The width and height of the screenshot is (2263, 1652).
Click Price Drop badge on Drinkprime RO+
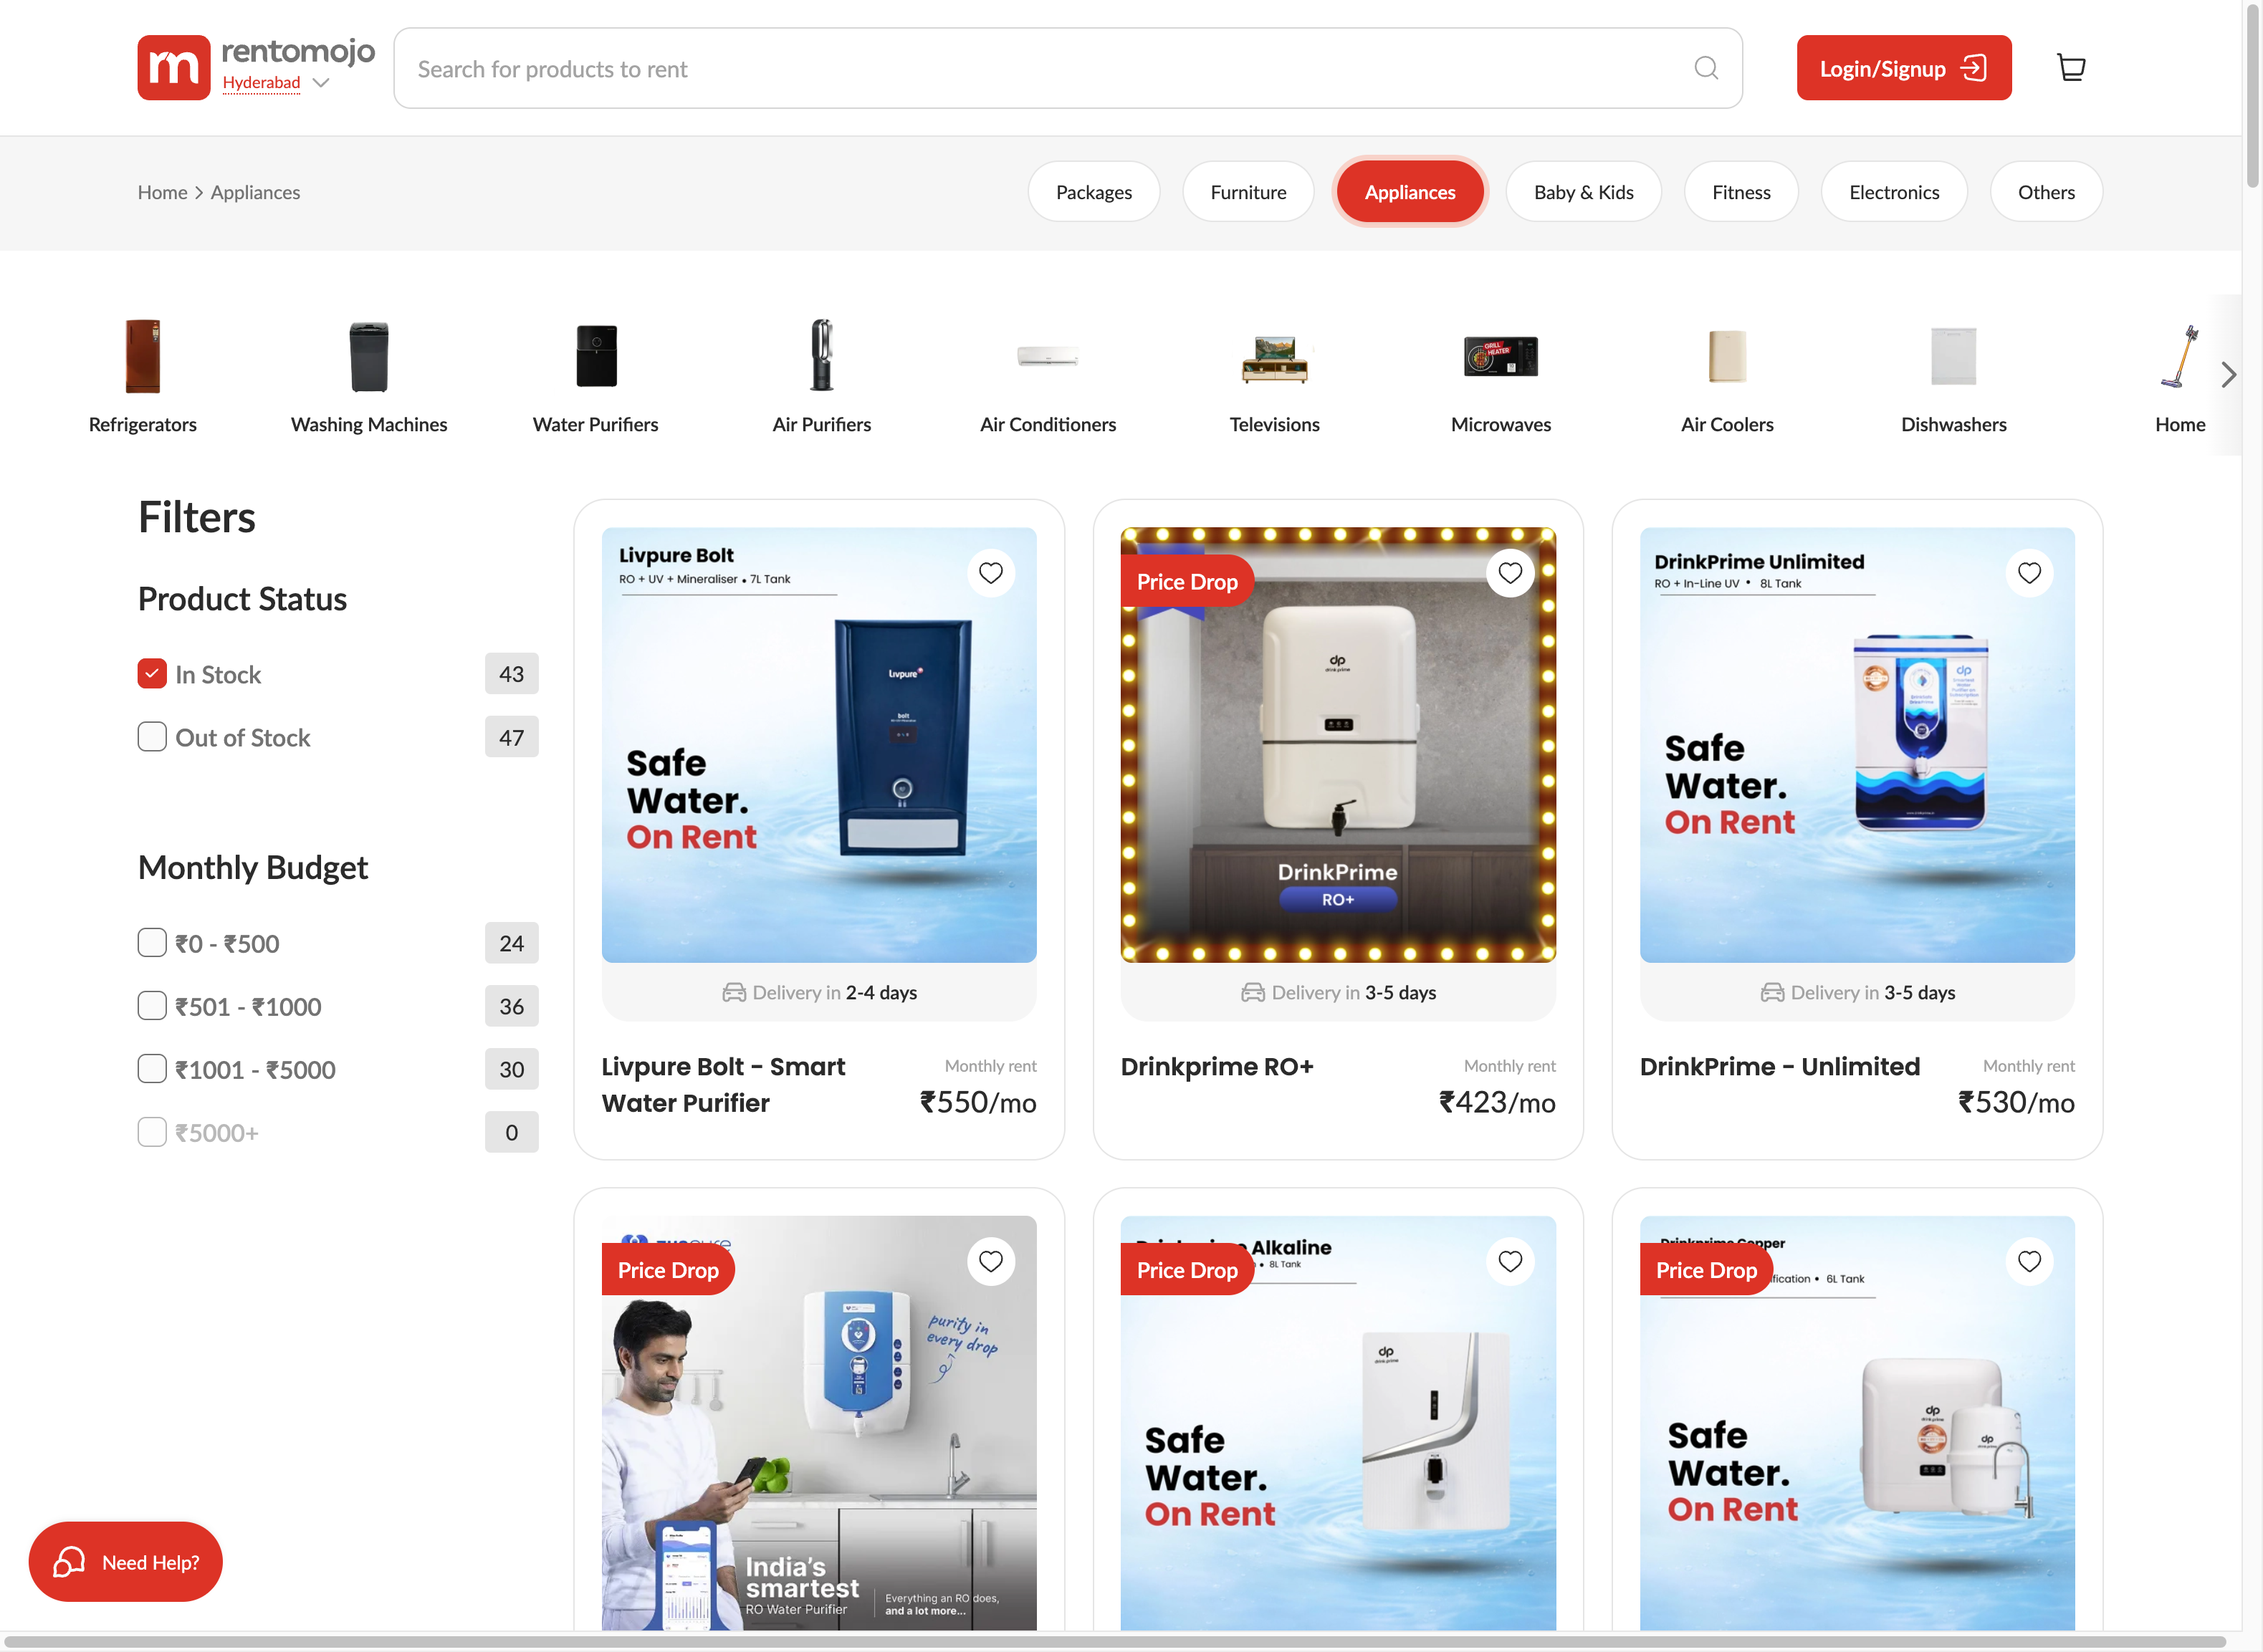(x=1187, y=581)
